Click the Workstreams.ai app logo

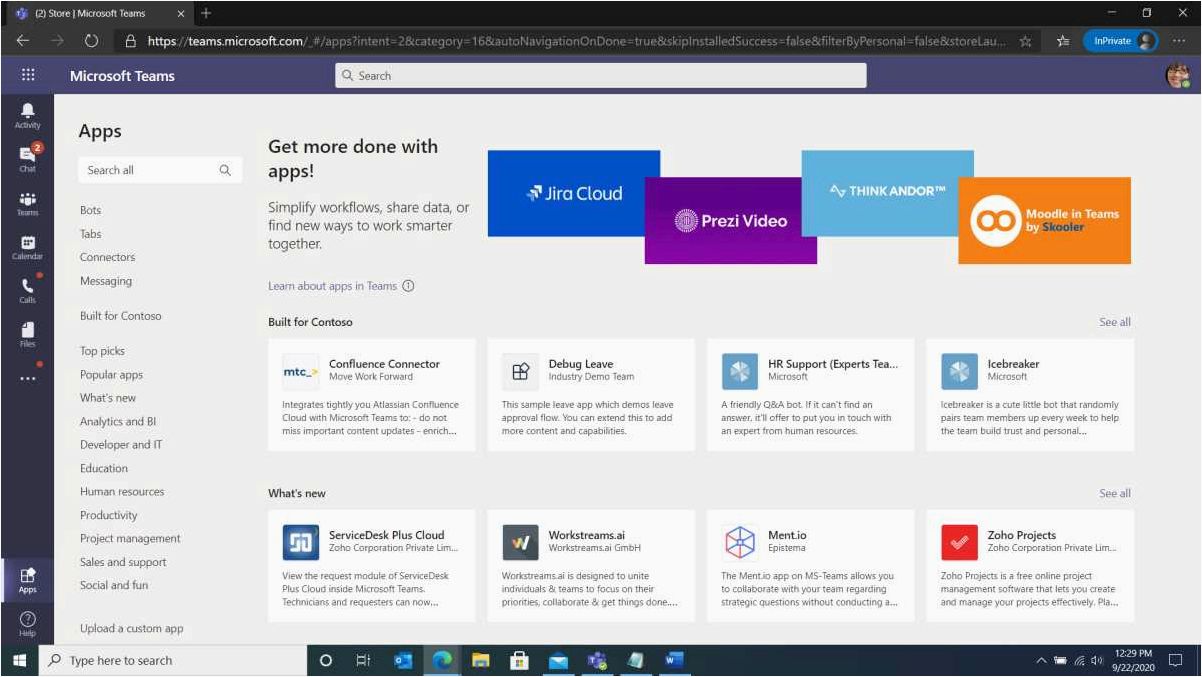click(x=520, y=542)
